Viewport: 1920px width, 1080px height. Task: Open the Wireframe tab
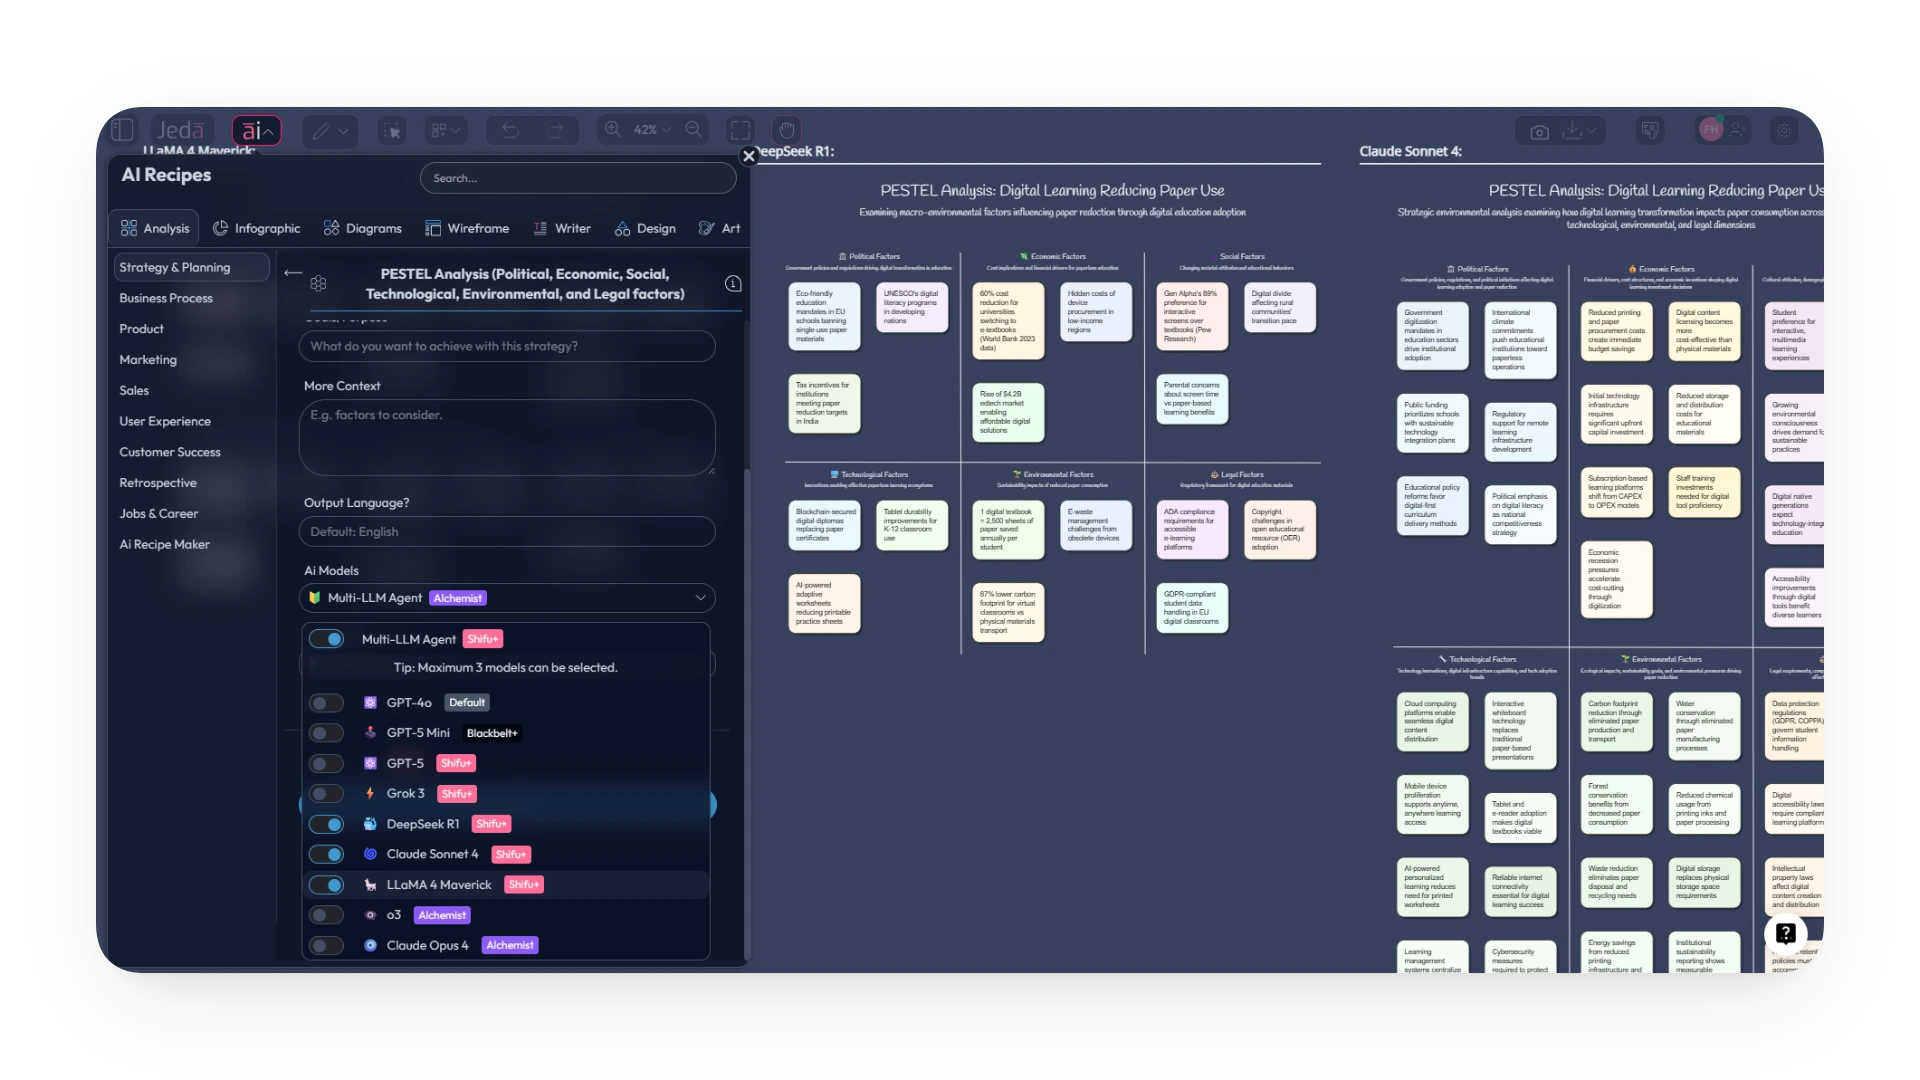468,228
